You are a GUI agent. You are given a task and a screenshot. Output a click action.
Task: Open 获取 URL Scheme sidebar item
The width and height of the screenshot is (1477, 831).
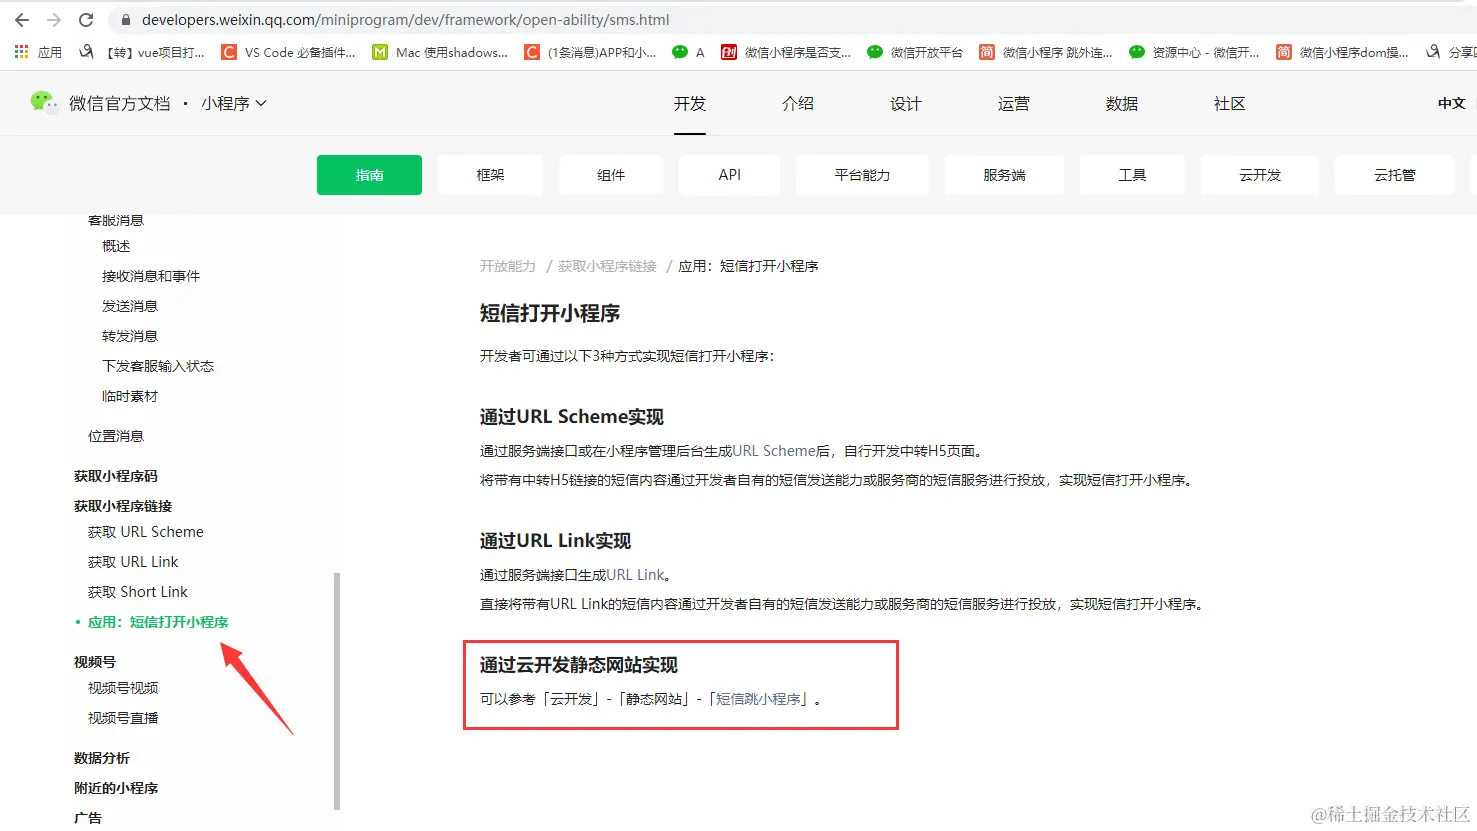[146, 532]
